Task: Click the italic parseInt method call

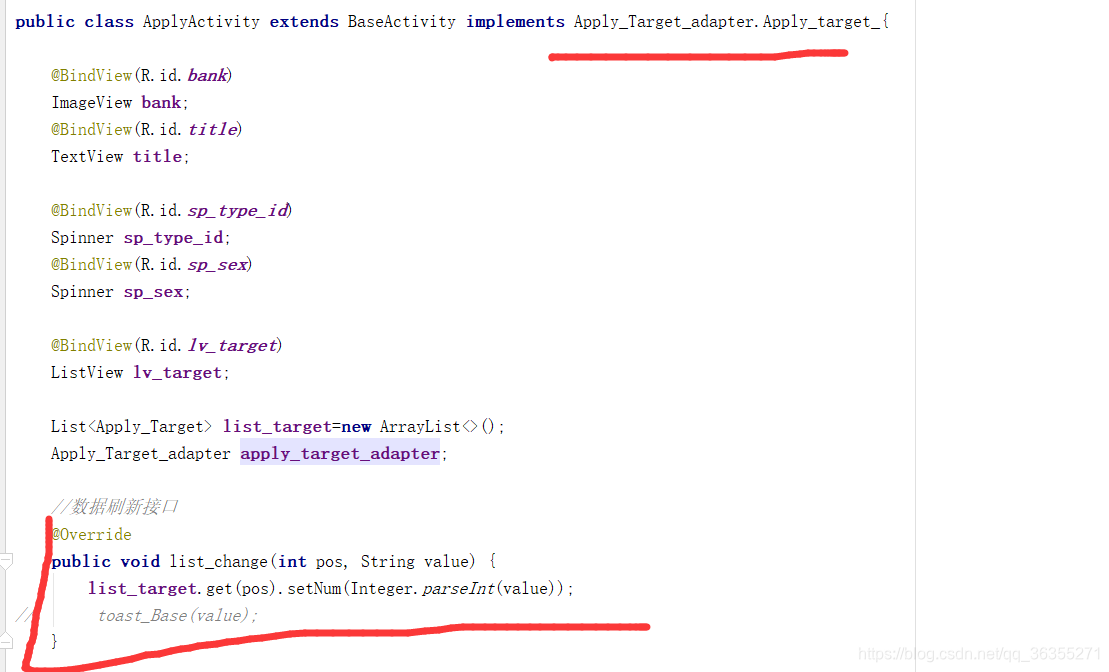Action: click(x=458, y=589)
